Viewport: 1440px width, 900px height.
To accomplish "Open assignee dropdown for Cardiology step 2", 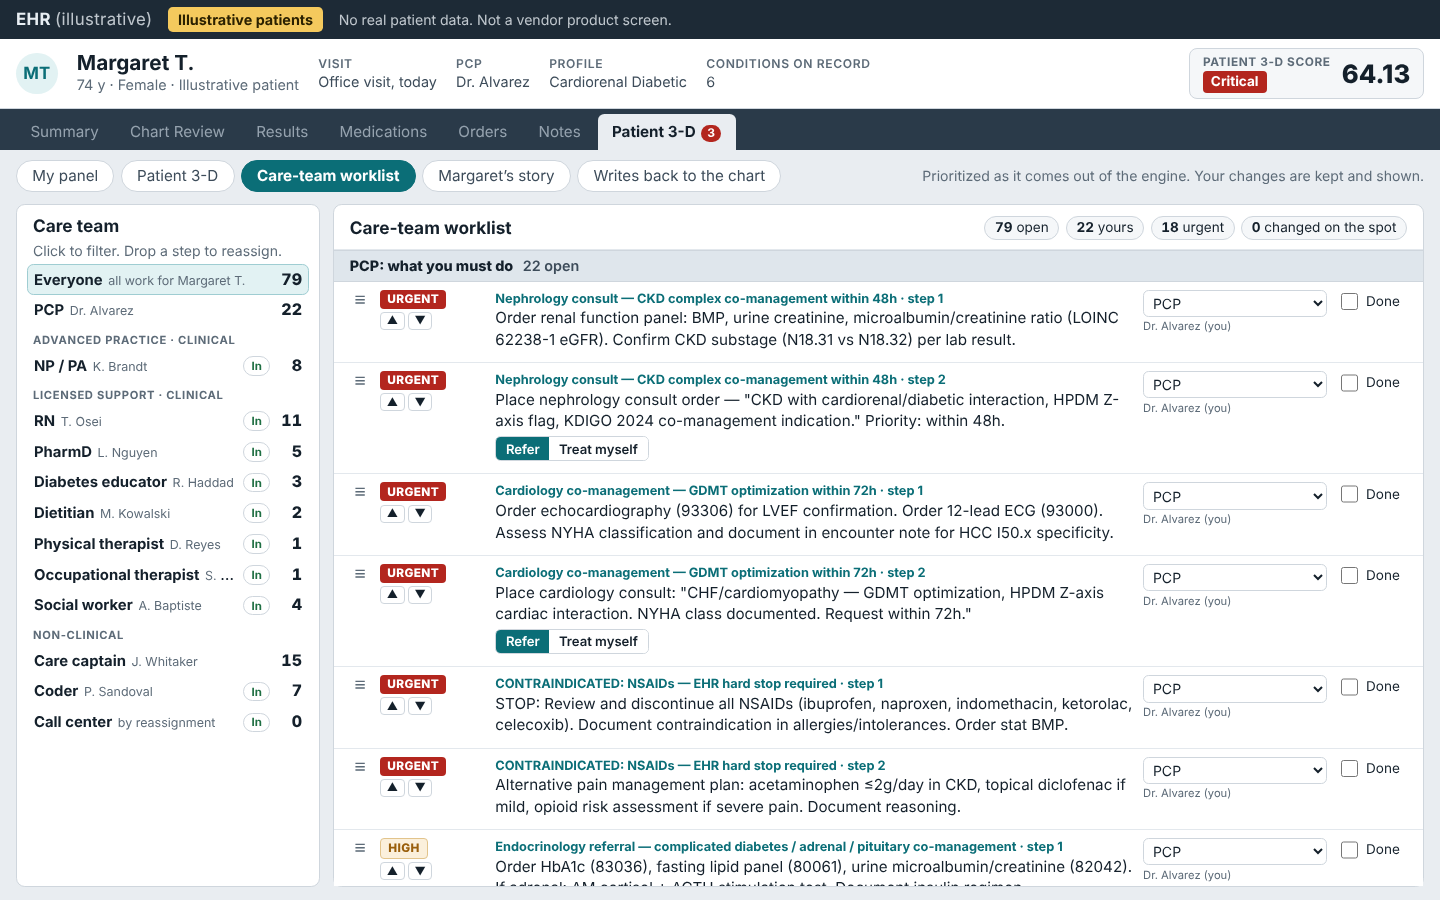I will point(1234,577).
